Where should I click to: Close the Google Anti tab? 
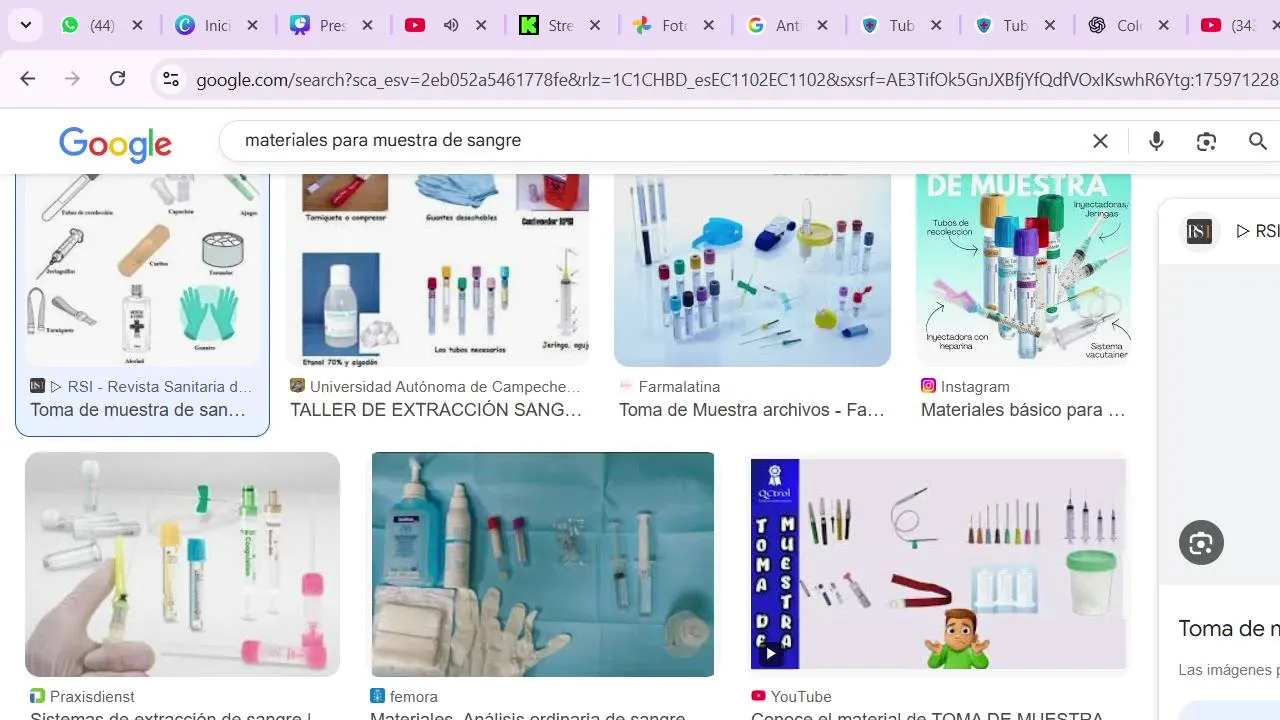(x=823, y=25)
